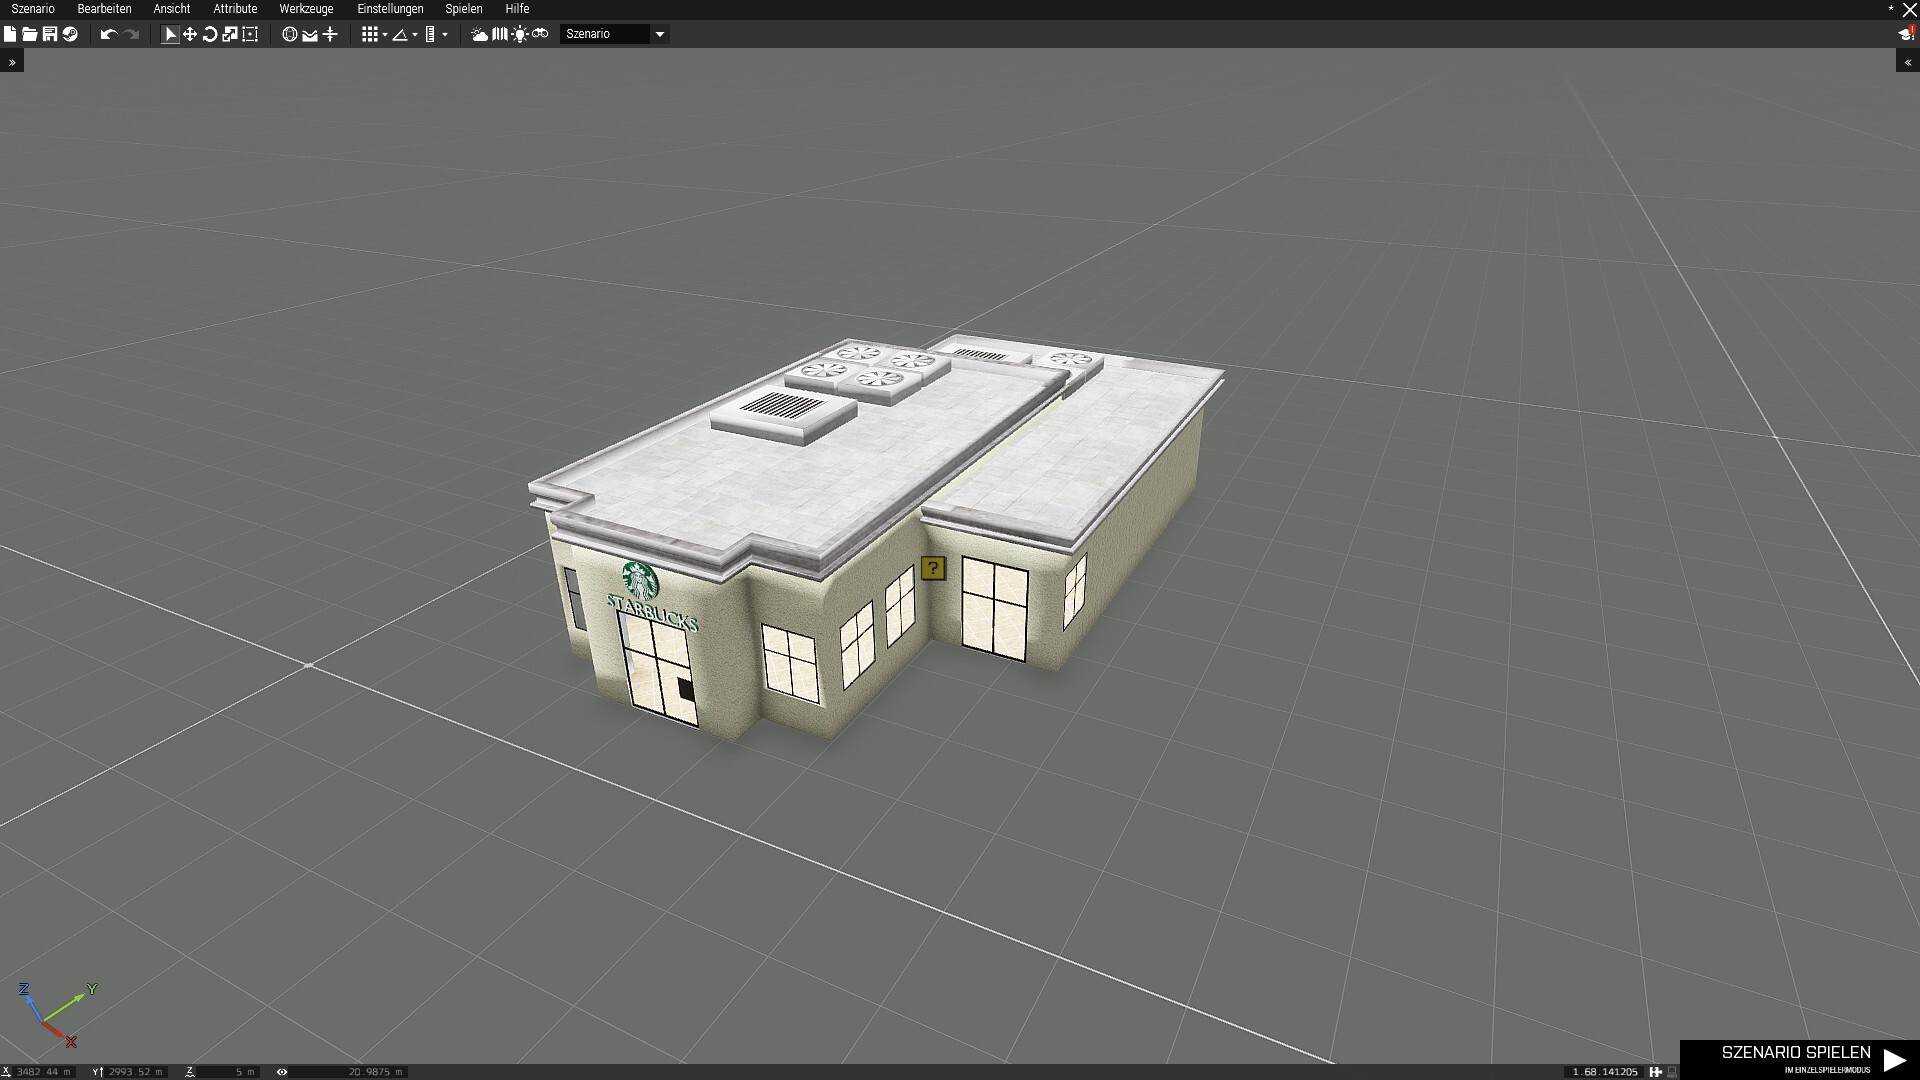Open the Werkzeuge menu
The height and width of the screenshot is (1080, 1920).
tap(306, 9)
